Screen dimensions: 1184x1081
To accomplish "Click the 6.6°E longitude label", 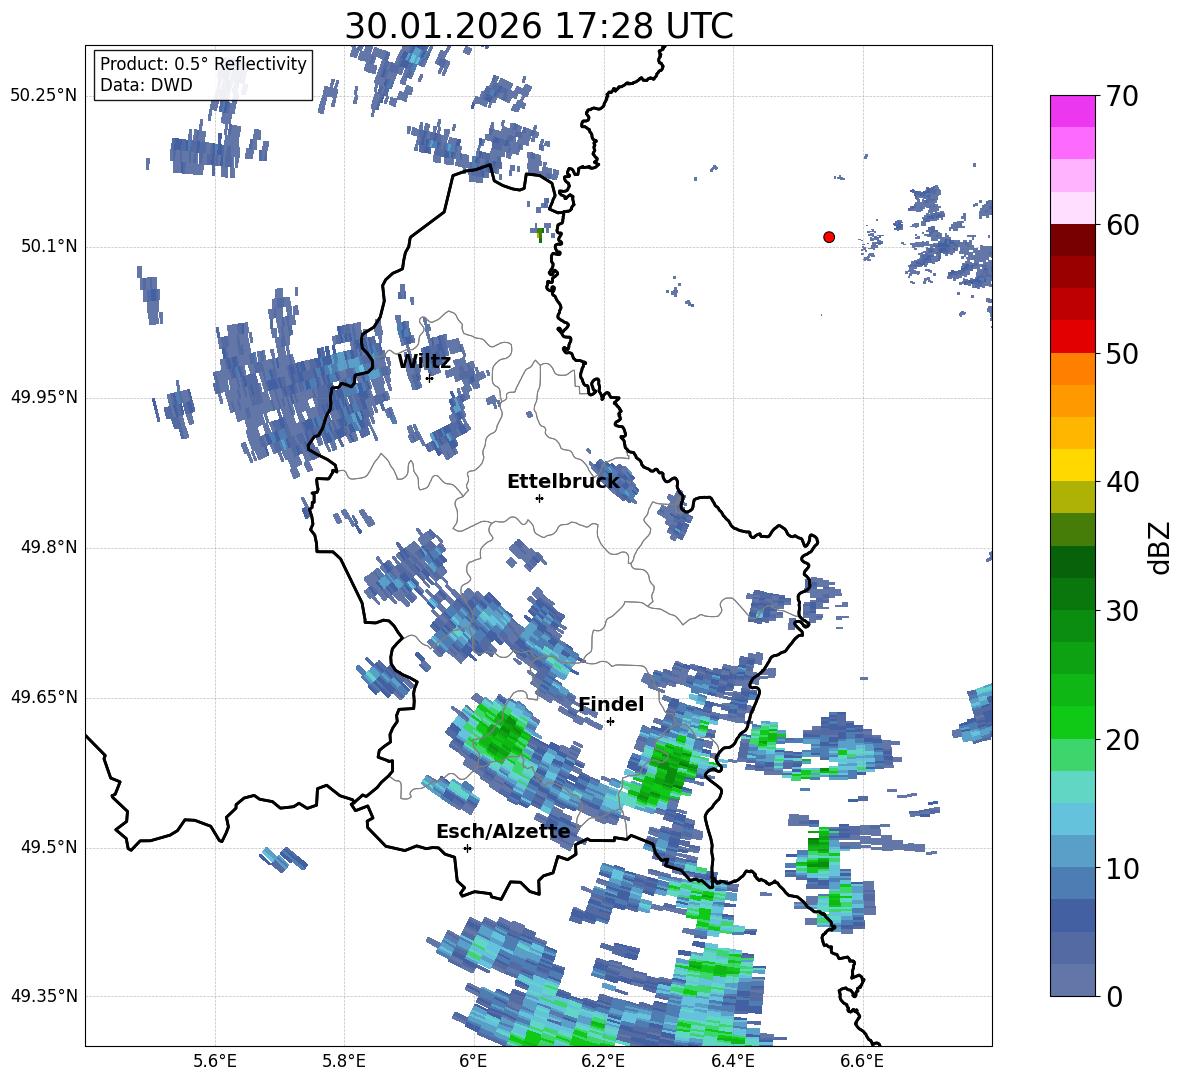I will 862,1061.
